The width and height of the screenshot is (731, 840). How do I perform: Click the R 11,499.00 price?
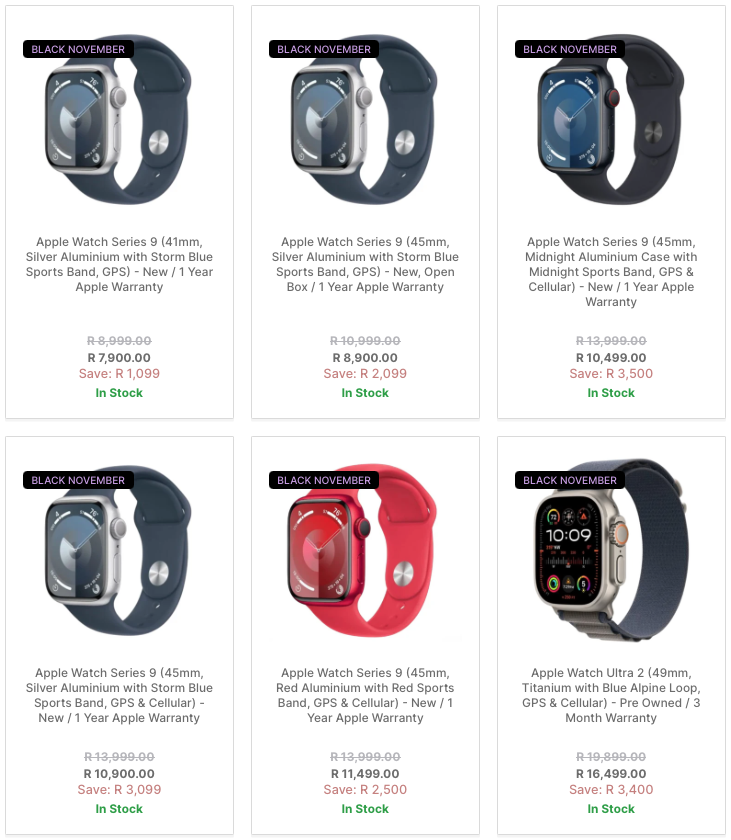[365, 774]
